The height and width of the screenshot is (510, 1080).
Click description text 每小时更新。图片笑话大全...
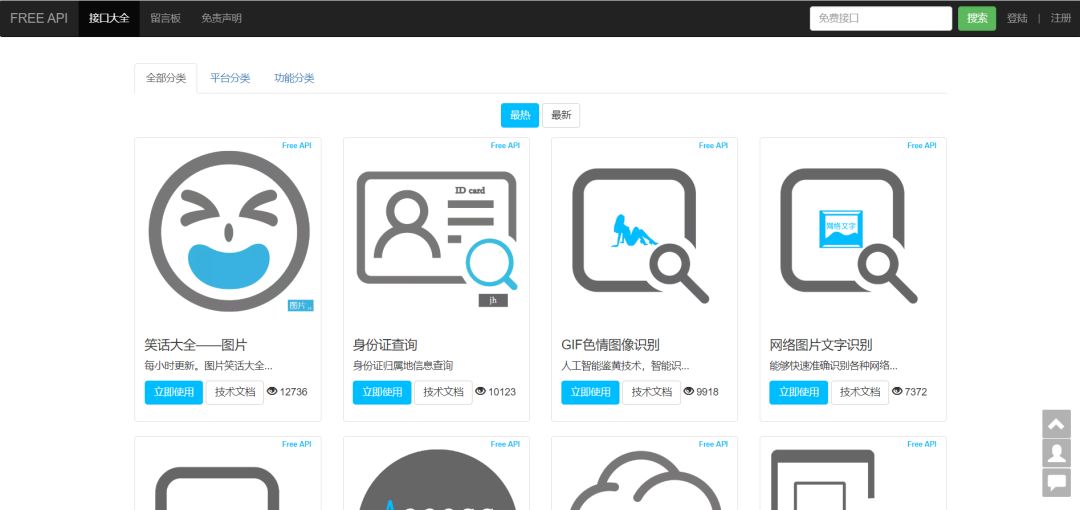(209, 365)
